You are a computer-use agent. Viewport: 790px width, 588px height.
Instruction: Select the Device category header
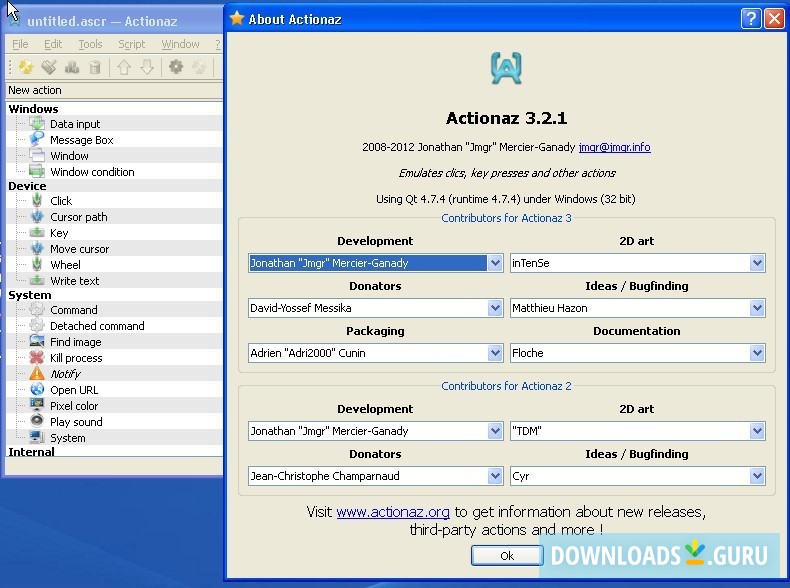[27, 186]
